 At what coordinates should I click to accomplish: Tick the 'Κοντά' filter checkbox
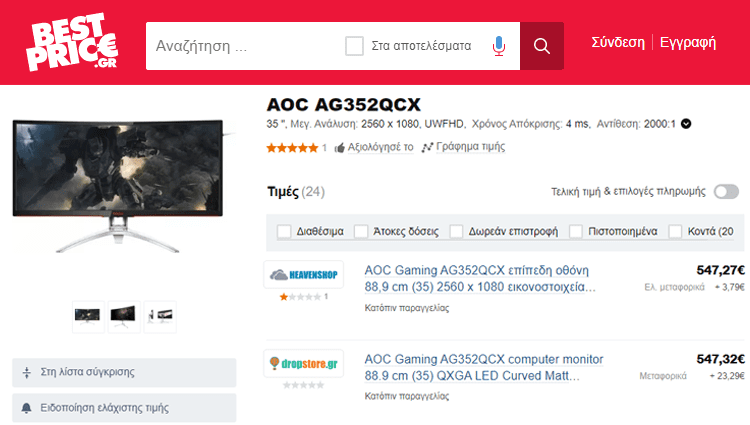(675, 231)
